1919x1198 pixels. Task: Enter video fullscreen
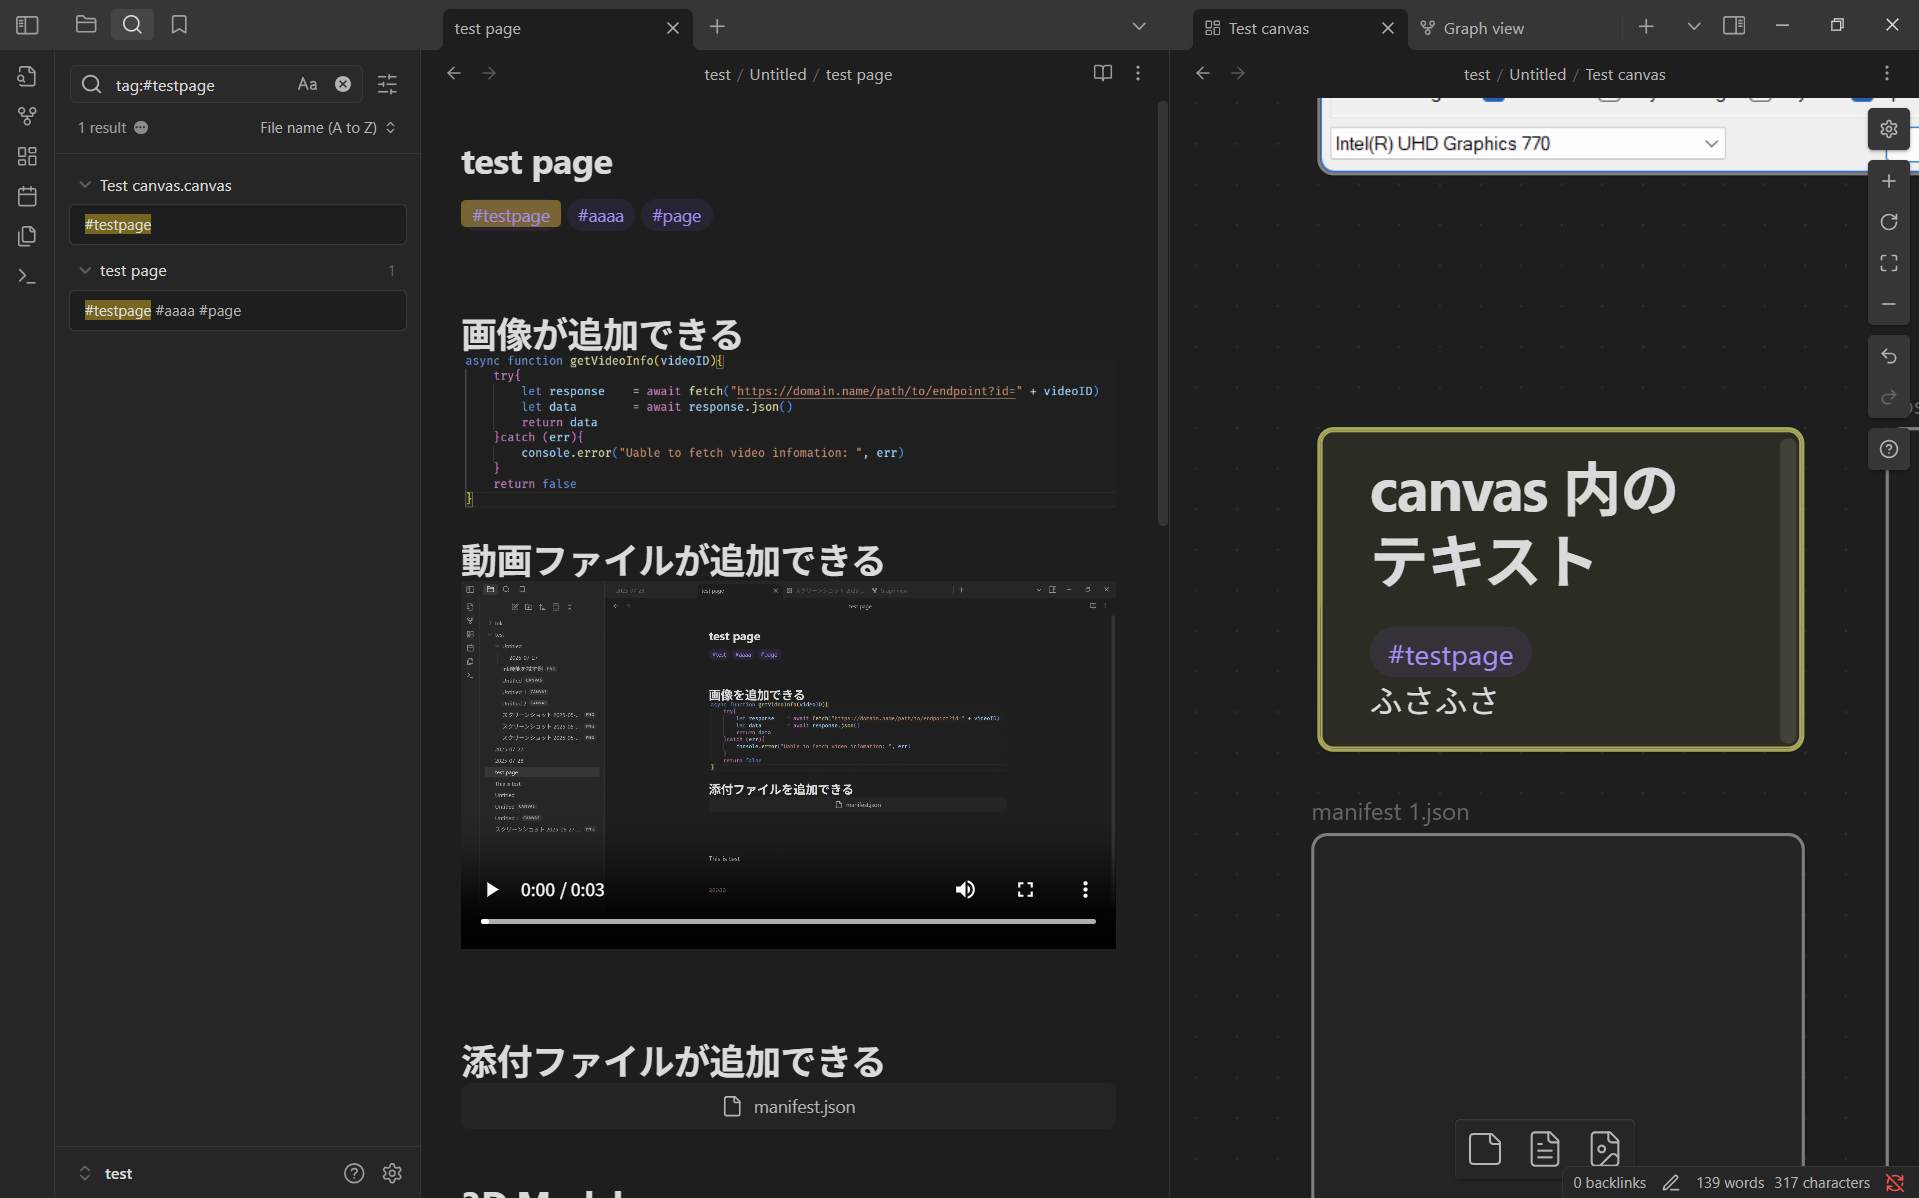pyautogui.click(x=1025, y=890)
